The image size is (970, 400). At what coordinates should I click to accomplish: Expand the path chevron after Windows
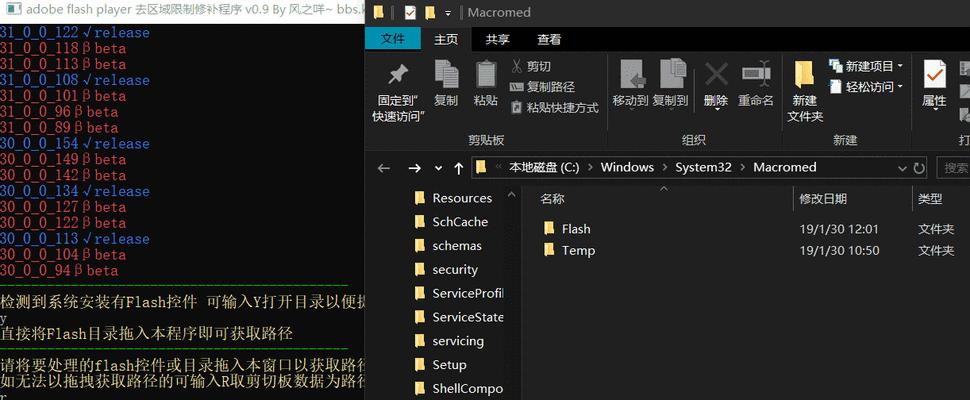(664, 168)
